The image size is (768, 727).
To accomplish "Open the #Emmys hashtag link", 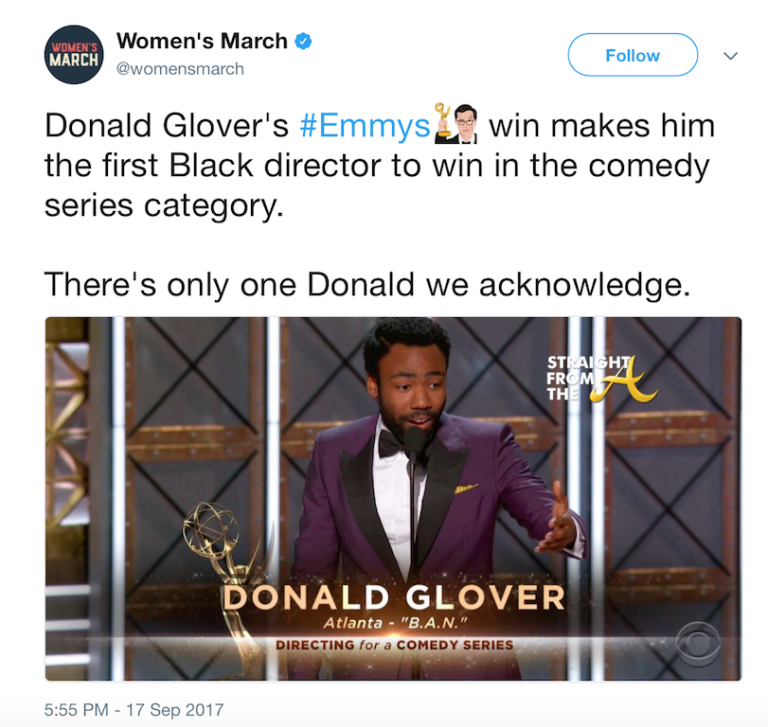I will point(364,127).
